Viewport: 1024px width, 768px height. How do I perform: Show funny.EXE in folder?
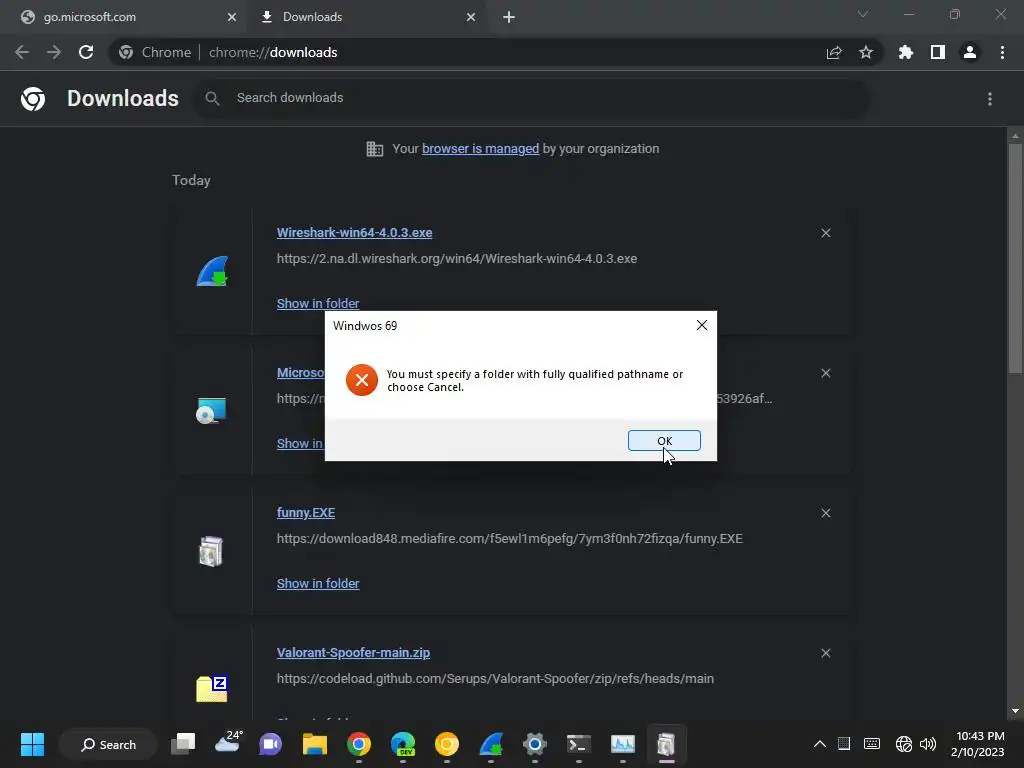point(317,584)
